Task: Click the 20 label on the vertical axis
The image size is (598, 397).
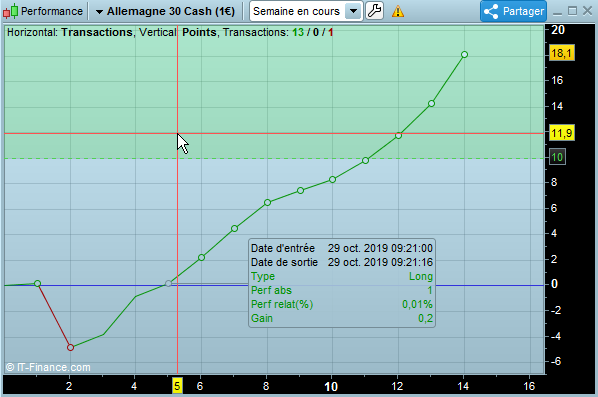Action: tap(558, 30)
